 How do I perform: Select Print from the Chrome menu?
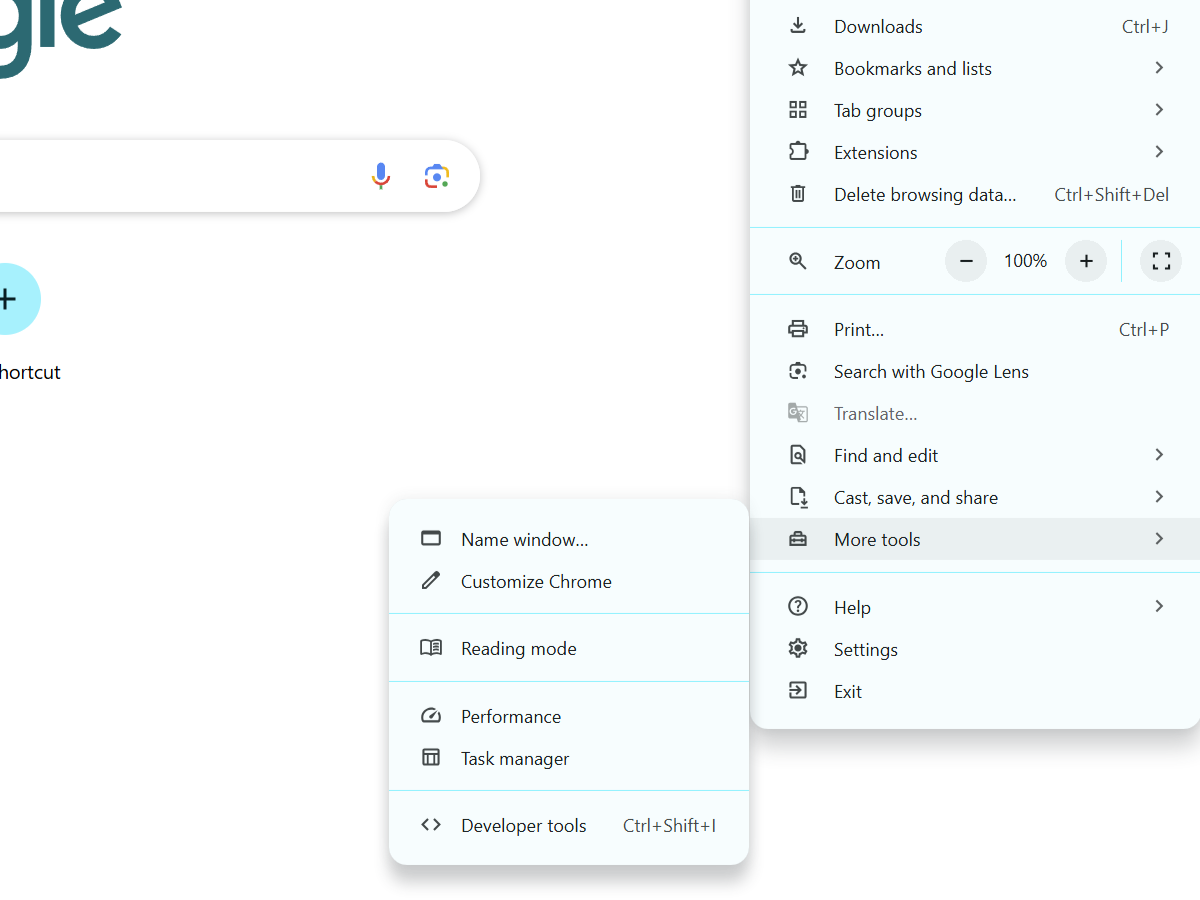click(x=975, y=329)
